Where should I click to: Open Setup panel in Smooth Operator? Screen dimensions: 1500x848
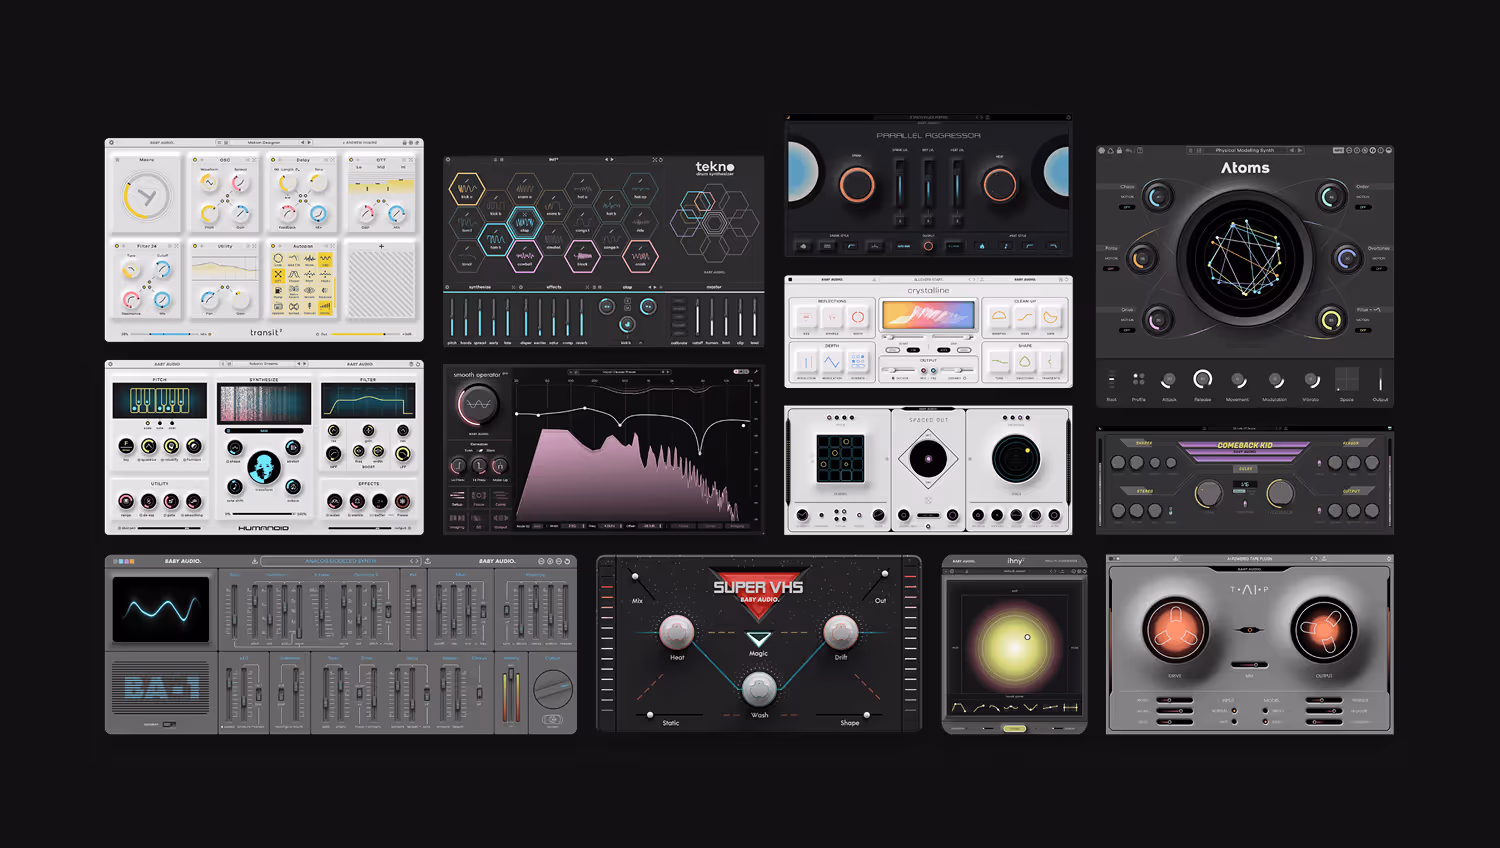[x=458, y=498]
